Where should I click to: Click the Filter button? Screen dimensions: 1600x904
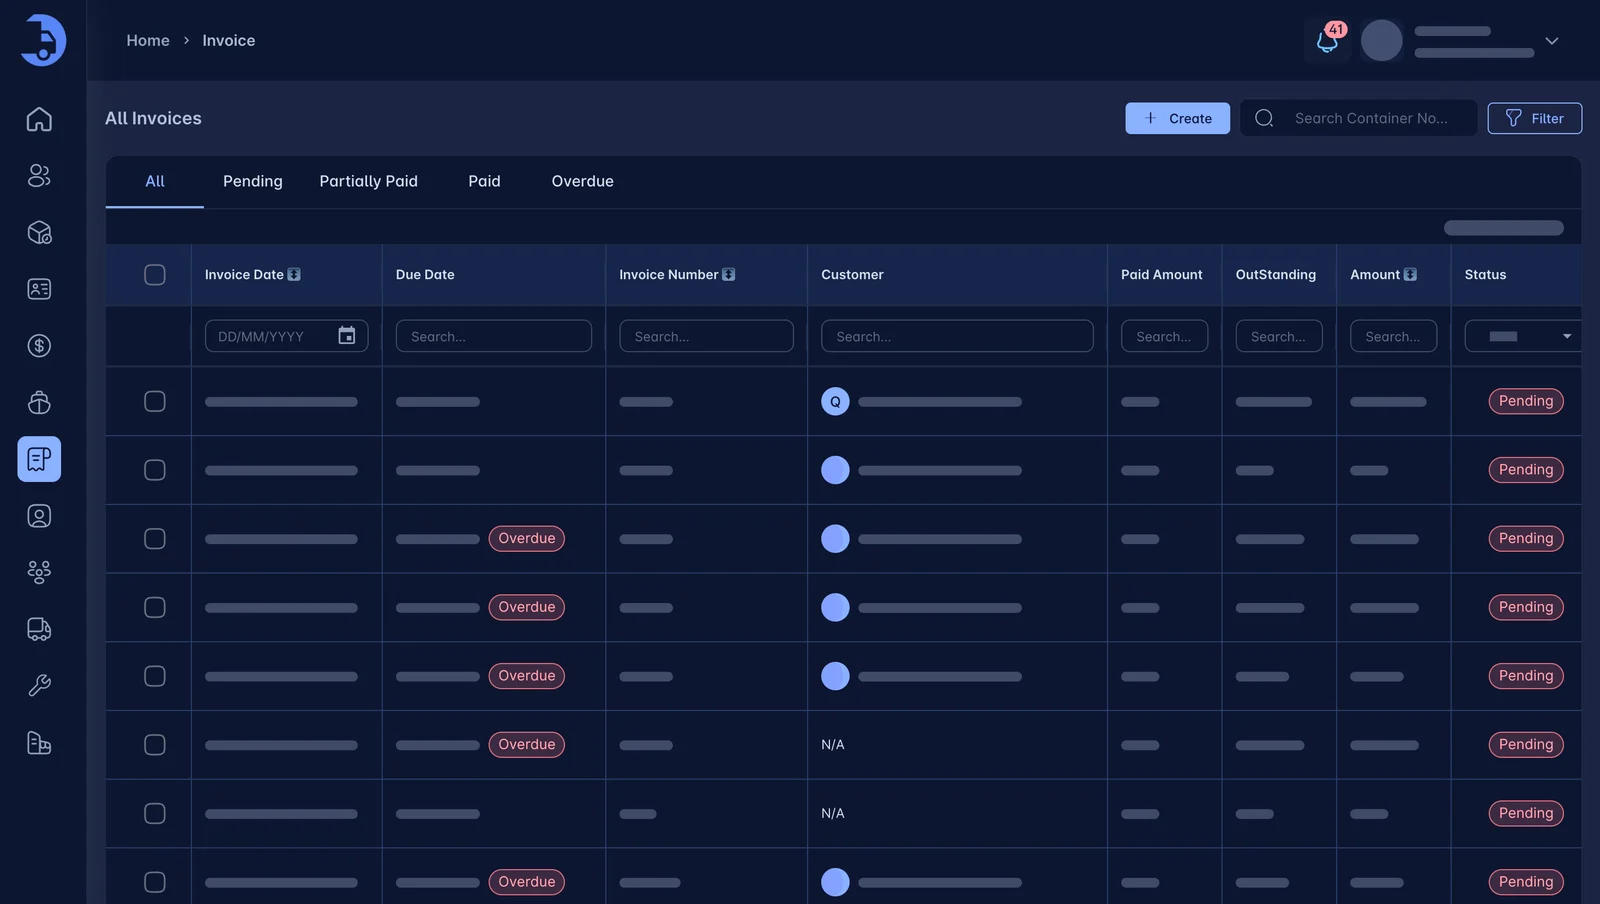[x=1535, y=118]
